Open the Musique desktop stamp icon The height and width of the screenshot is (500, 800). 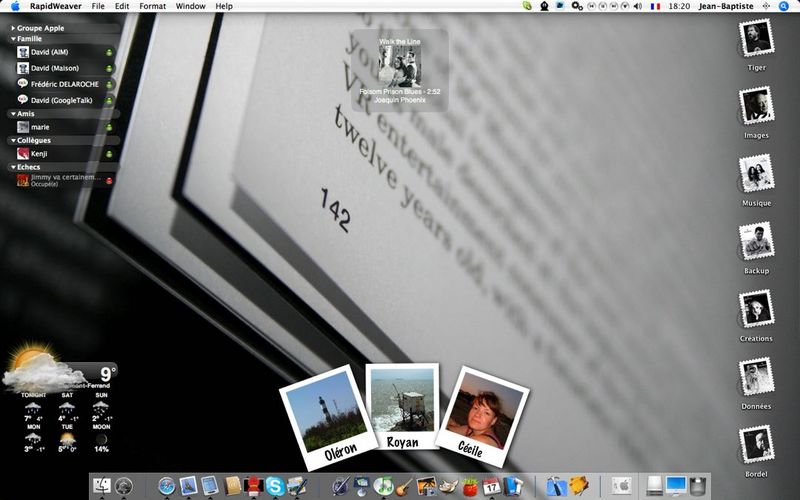757,174
